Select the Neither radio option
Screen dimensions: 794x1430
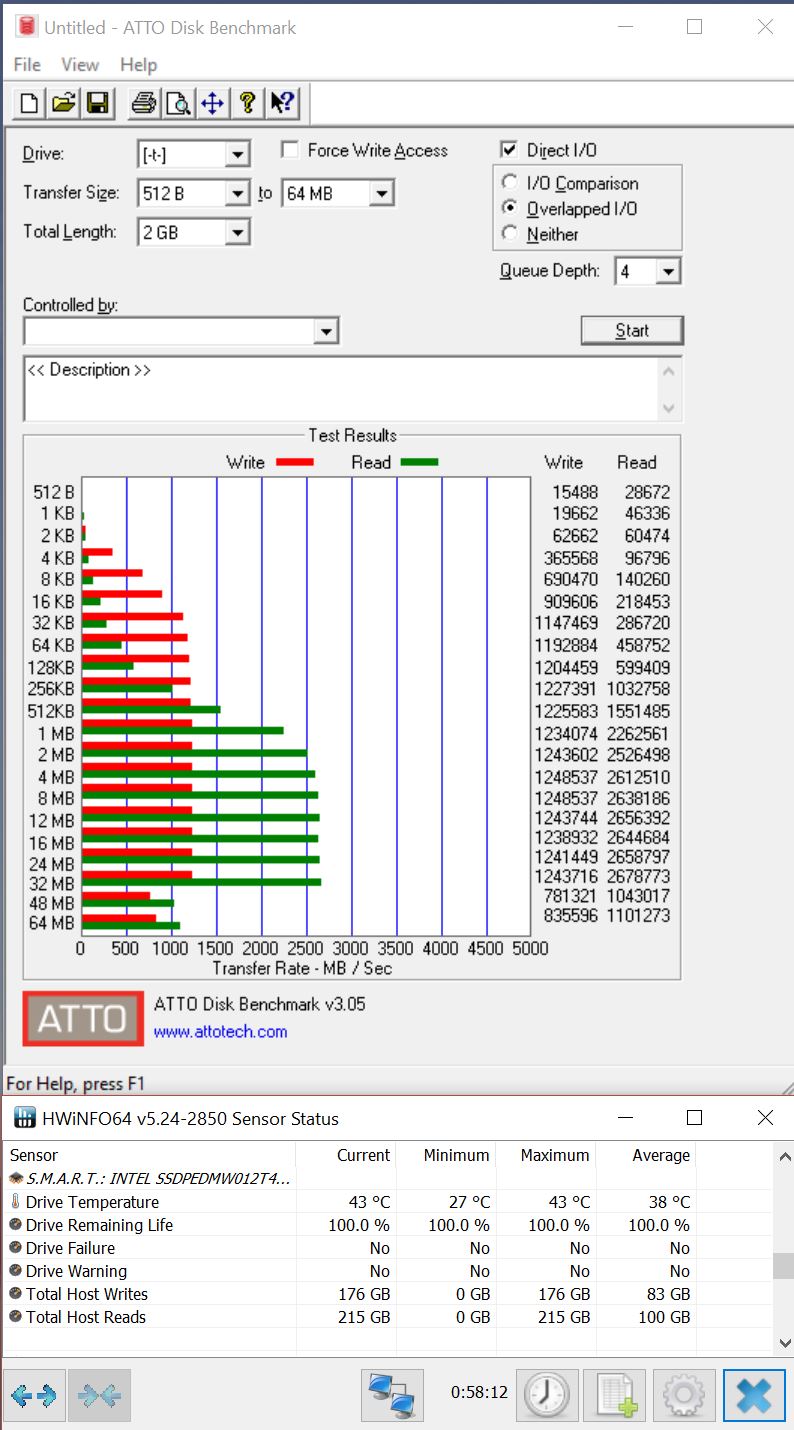click(x=510, y=234)
